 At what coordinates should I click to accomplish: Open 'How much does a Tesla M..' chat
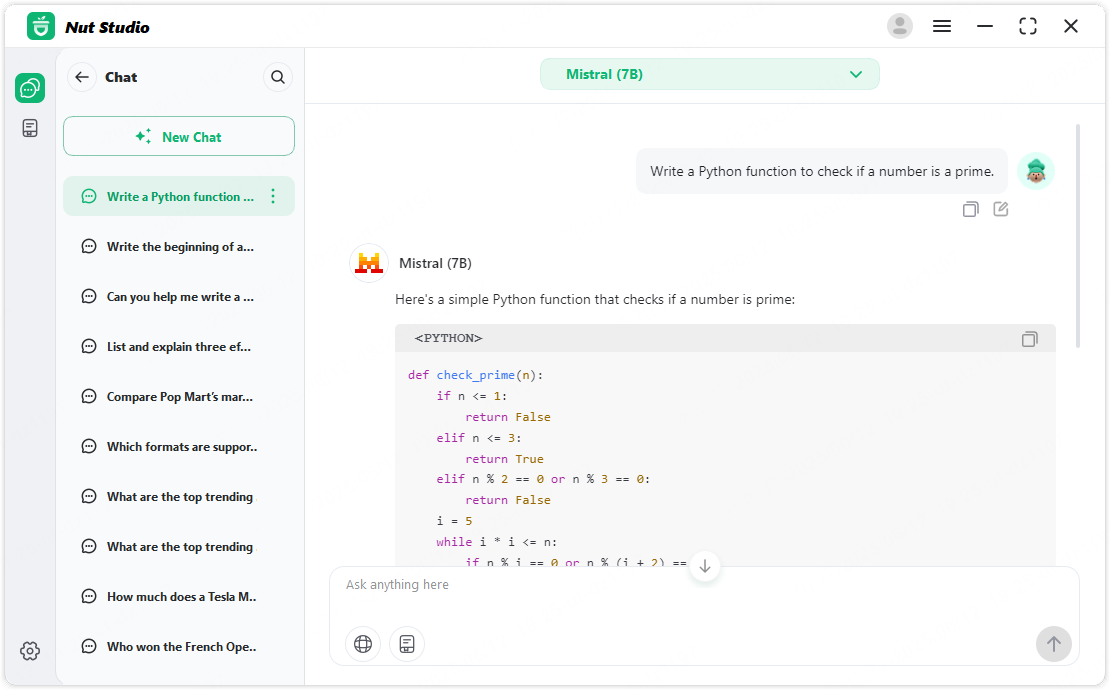click(179, 597)
